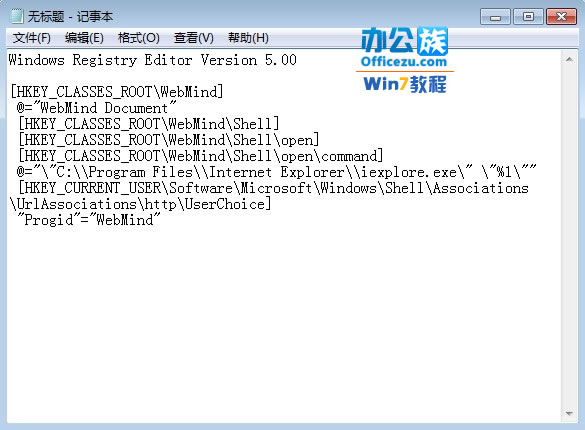This screenshot has width=585, height=430.
Task: Click on the WebMind Document line
Action: (x=96, y=108)
